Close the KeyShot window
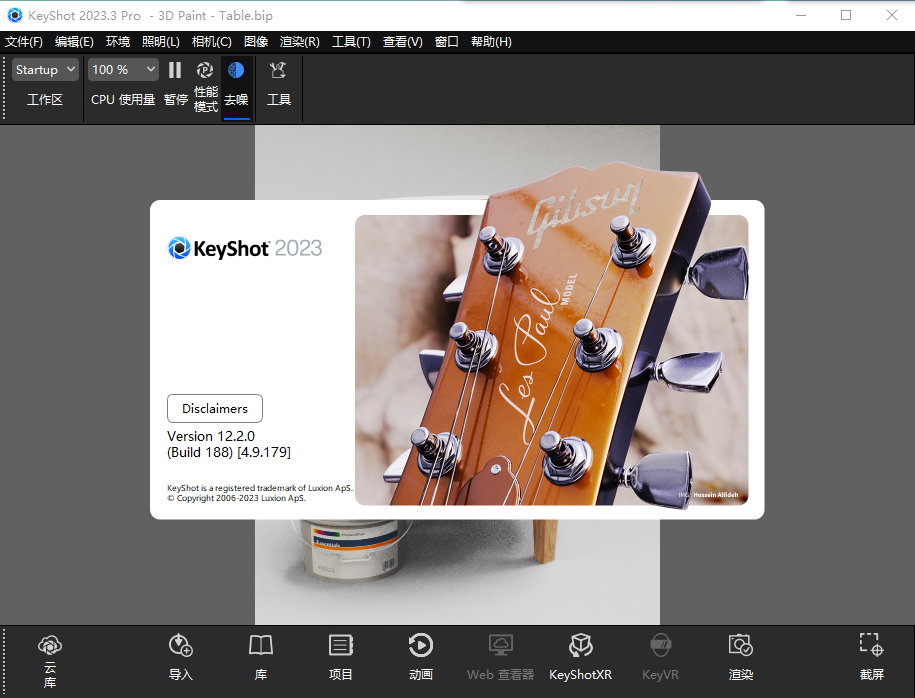 coord(892,15)
